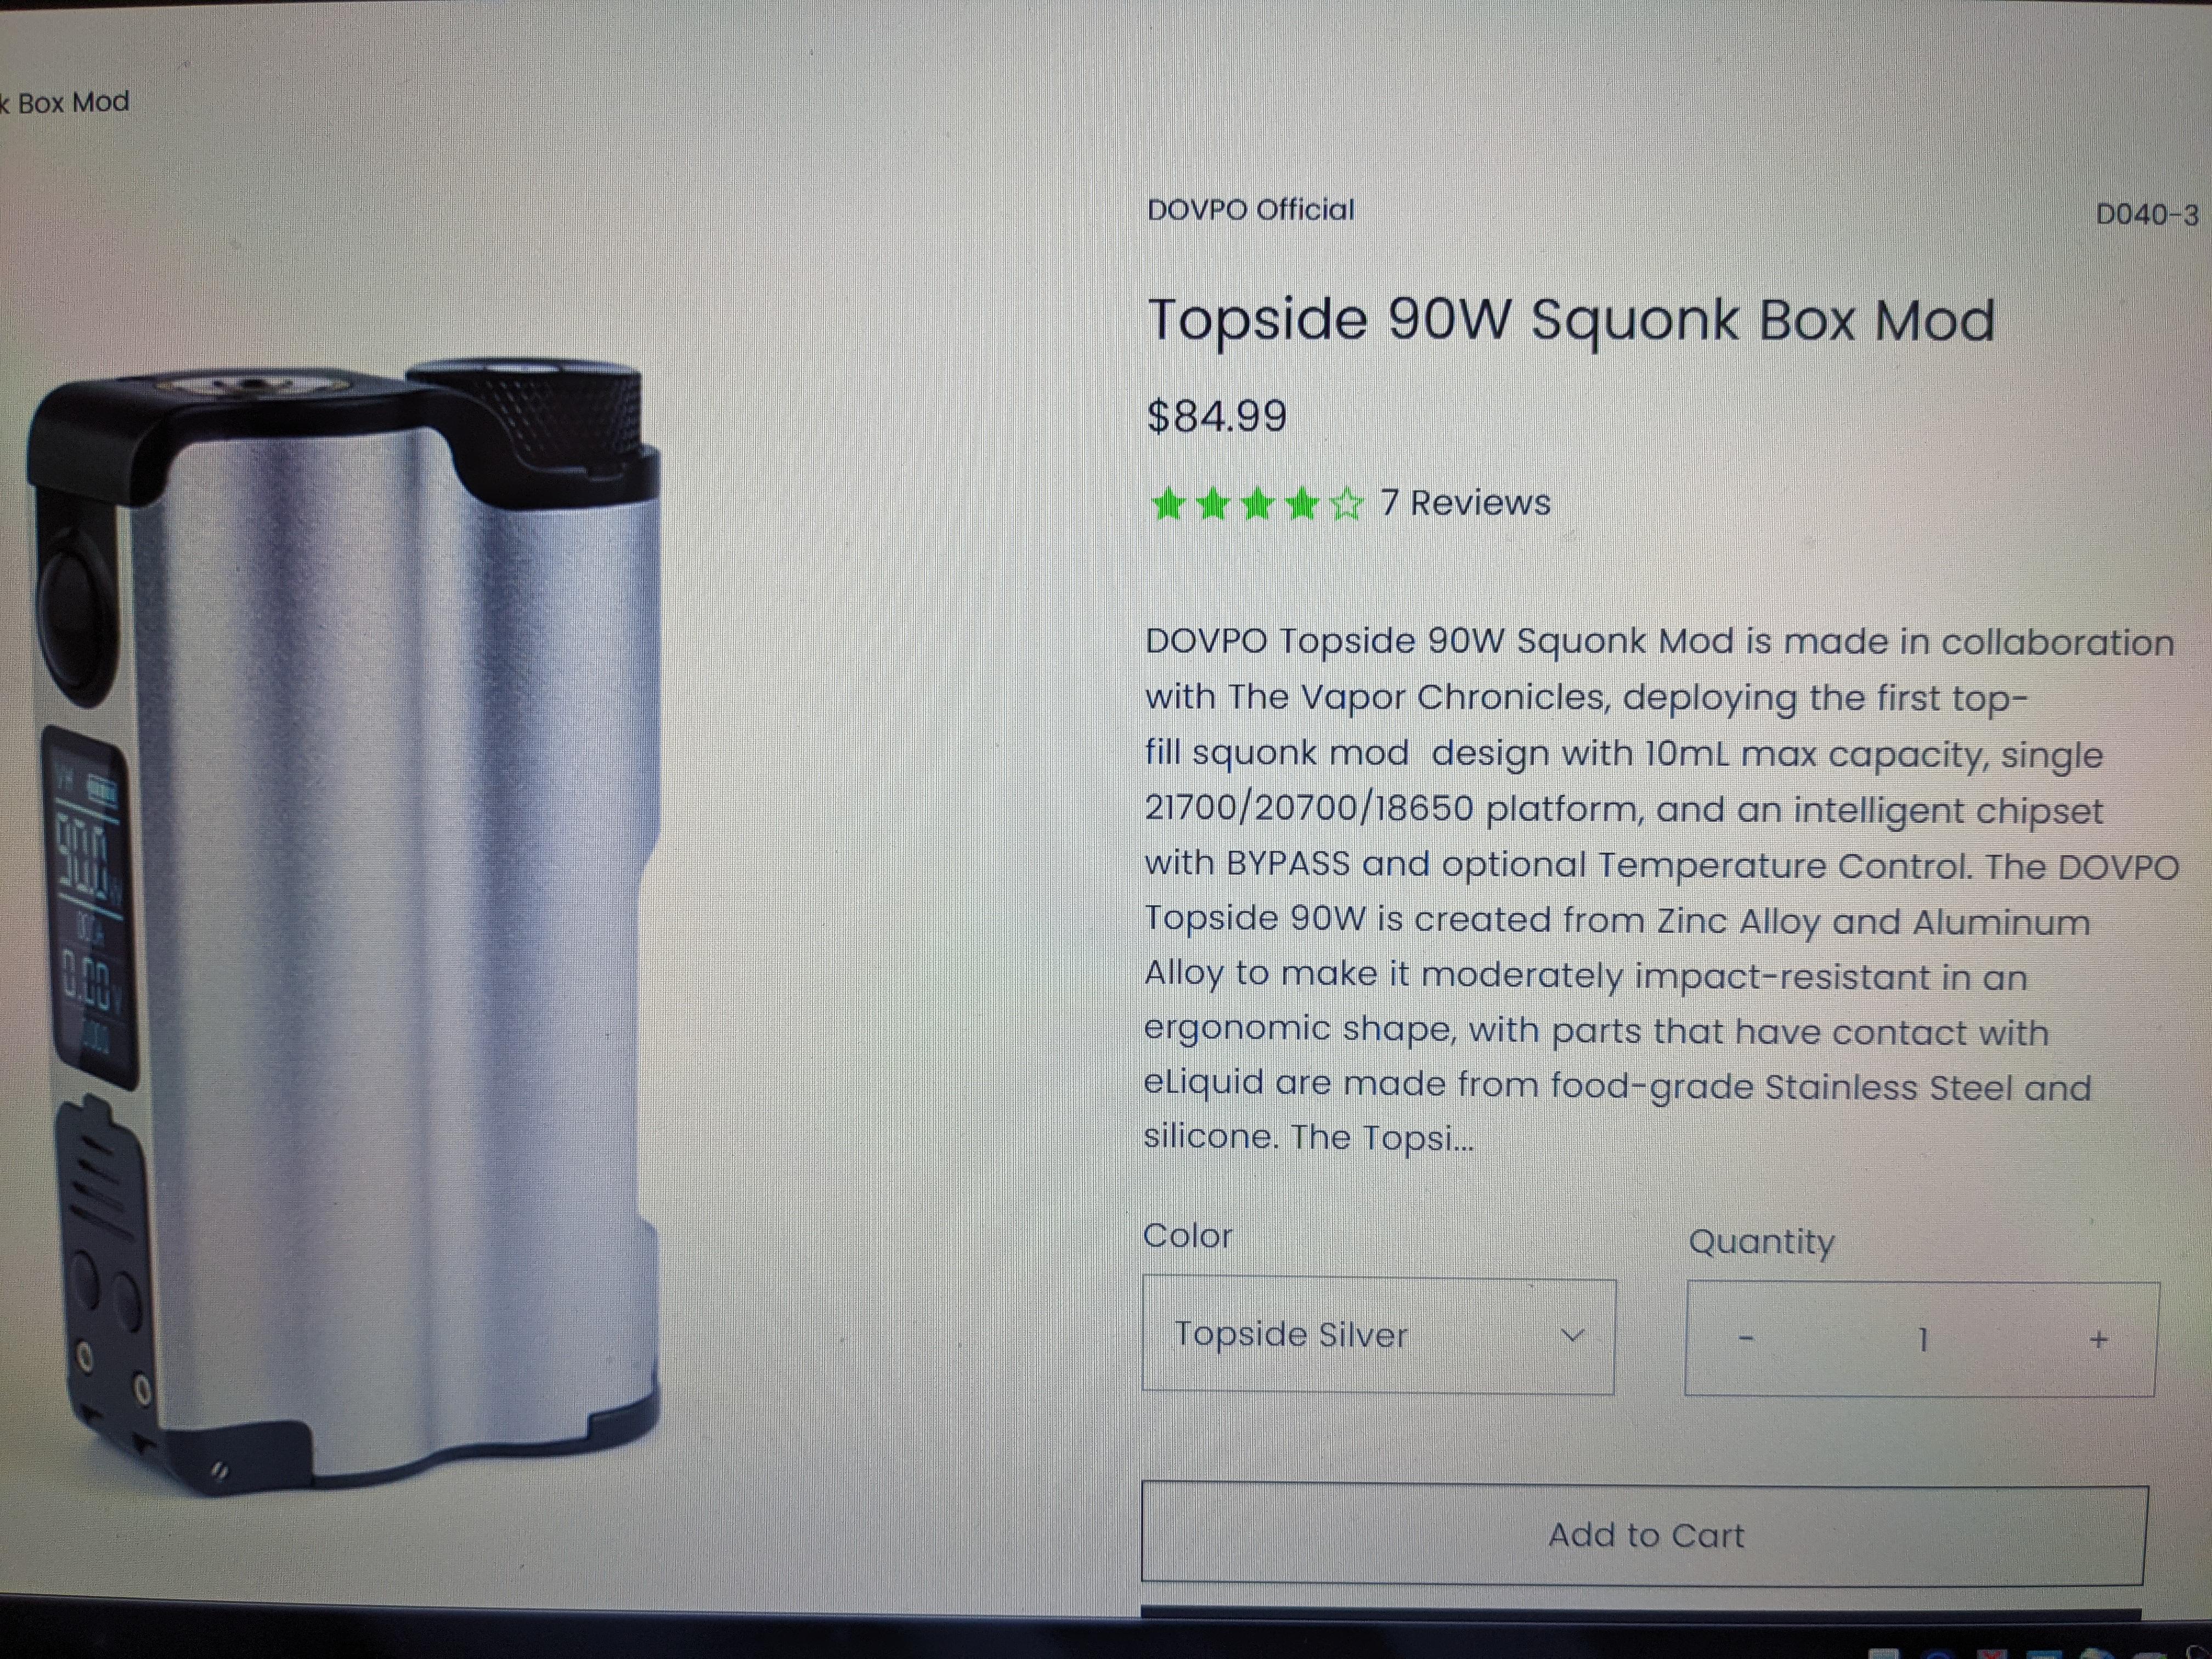
Task: Click the Topside 90W Squonk Box Mod title
Action: click(1570, 320)
